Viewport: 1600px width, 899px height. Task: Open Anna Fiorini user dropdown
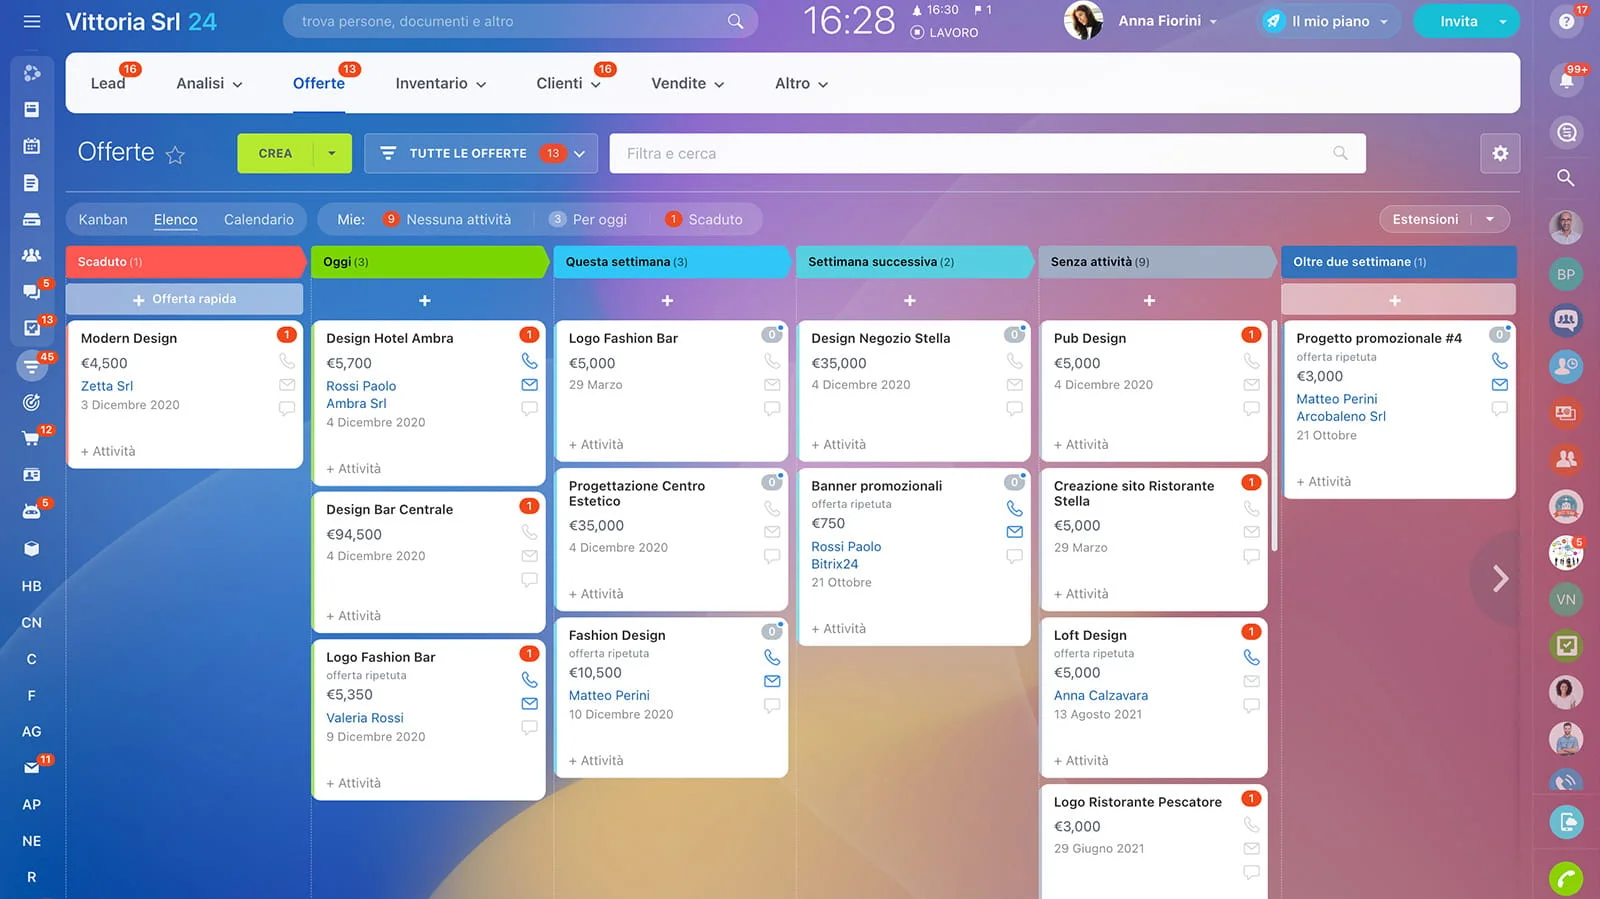click(1168, 21)
